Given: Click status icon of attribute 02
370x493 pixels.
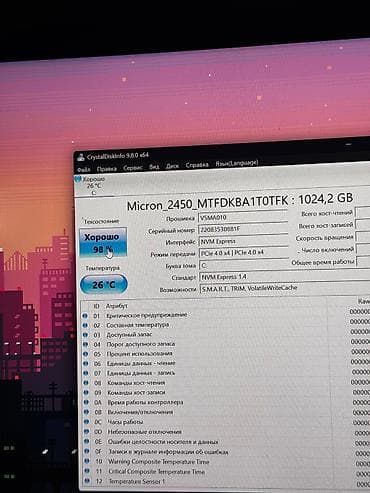Looking at the screenshot, I should click(85, 325).
